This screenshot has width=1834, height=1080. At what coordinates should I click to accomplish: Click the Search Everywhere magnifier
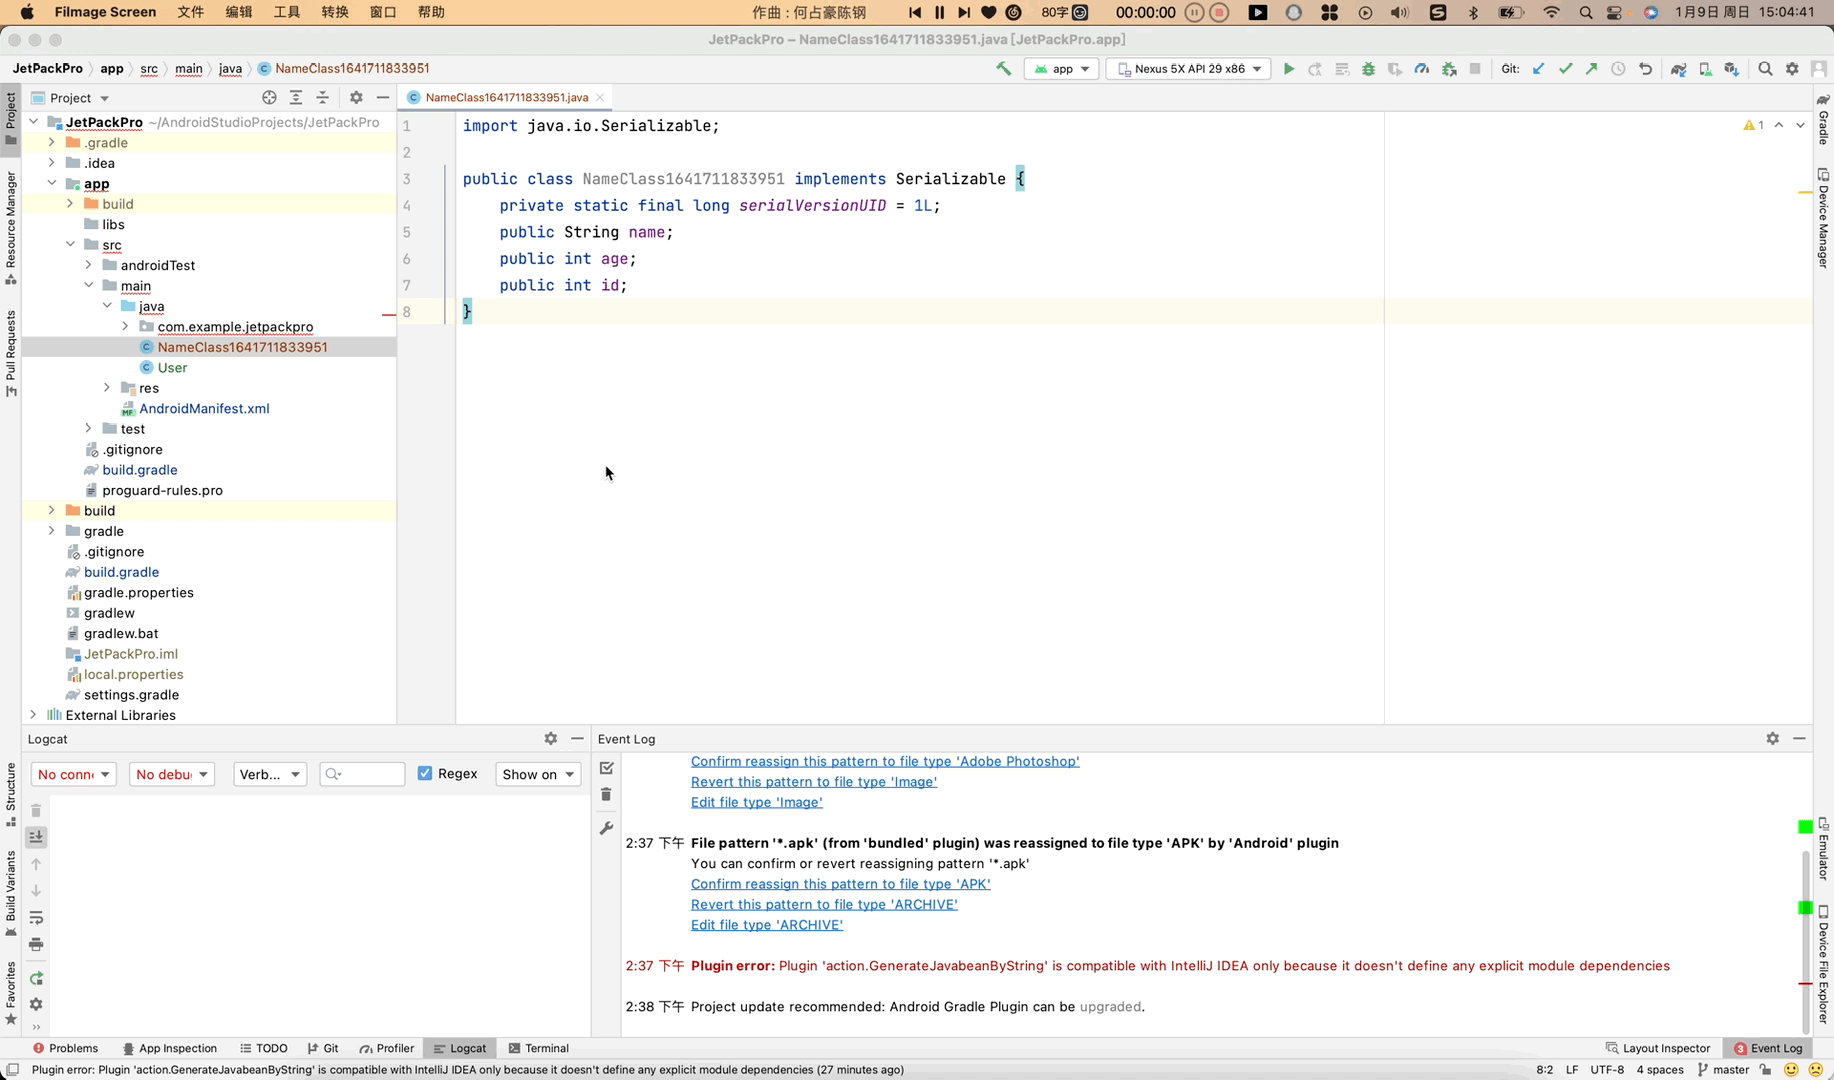pyautogui.click(x=1765, y=69)
